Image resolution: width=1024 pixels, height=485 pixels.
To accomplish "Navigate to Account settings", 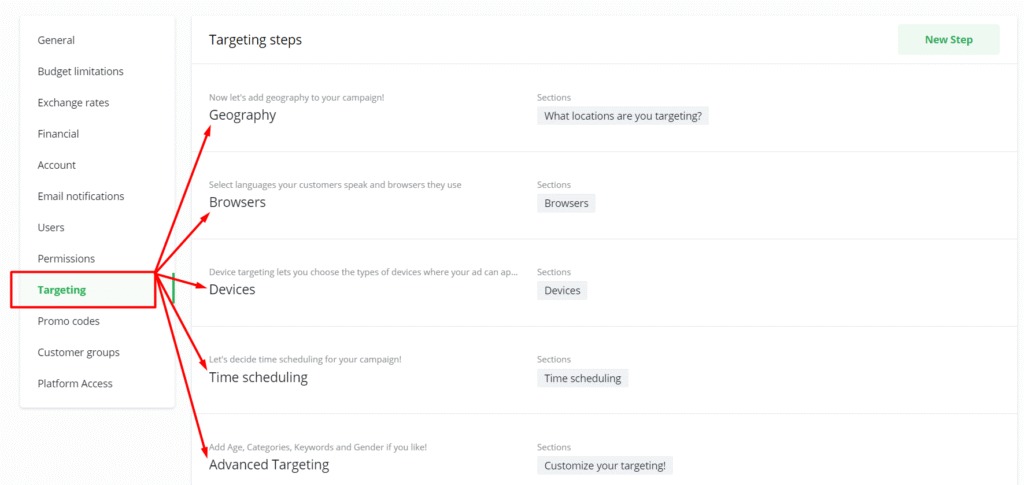I will pos(56,165).
